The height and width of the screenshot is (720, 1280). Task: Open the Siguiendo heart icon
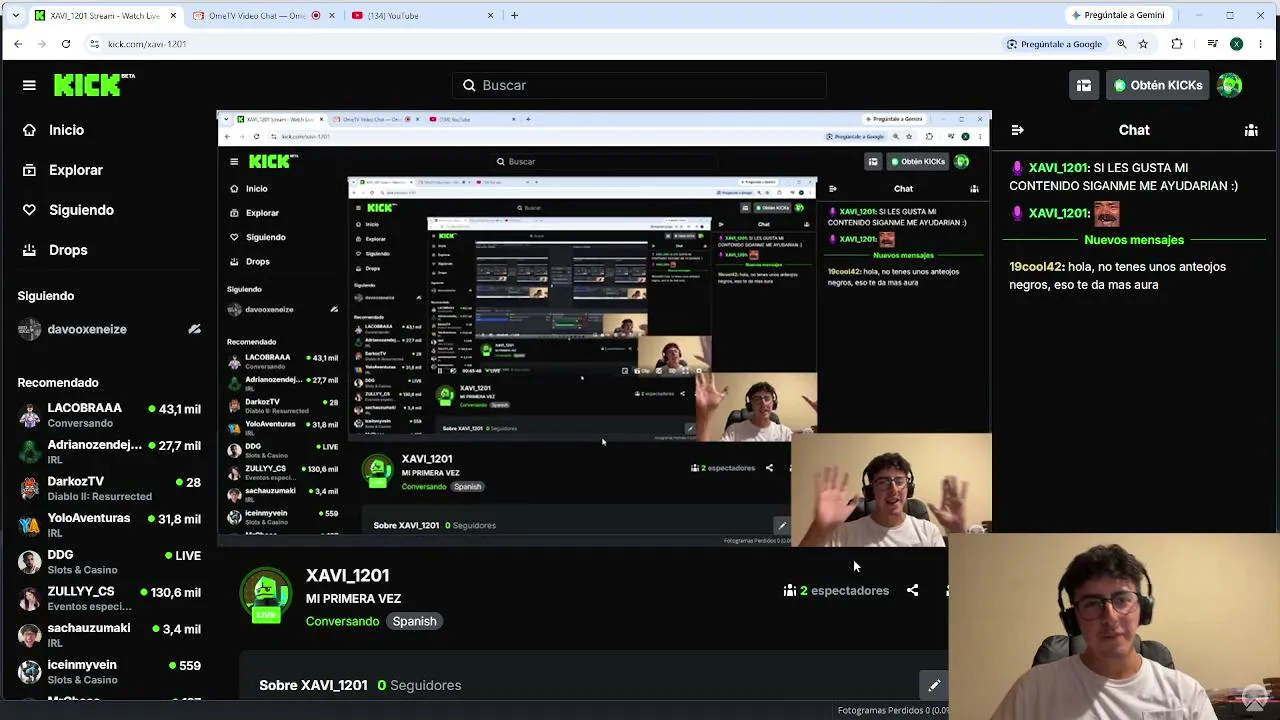pos(29,210)
